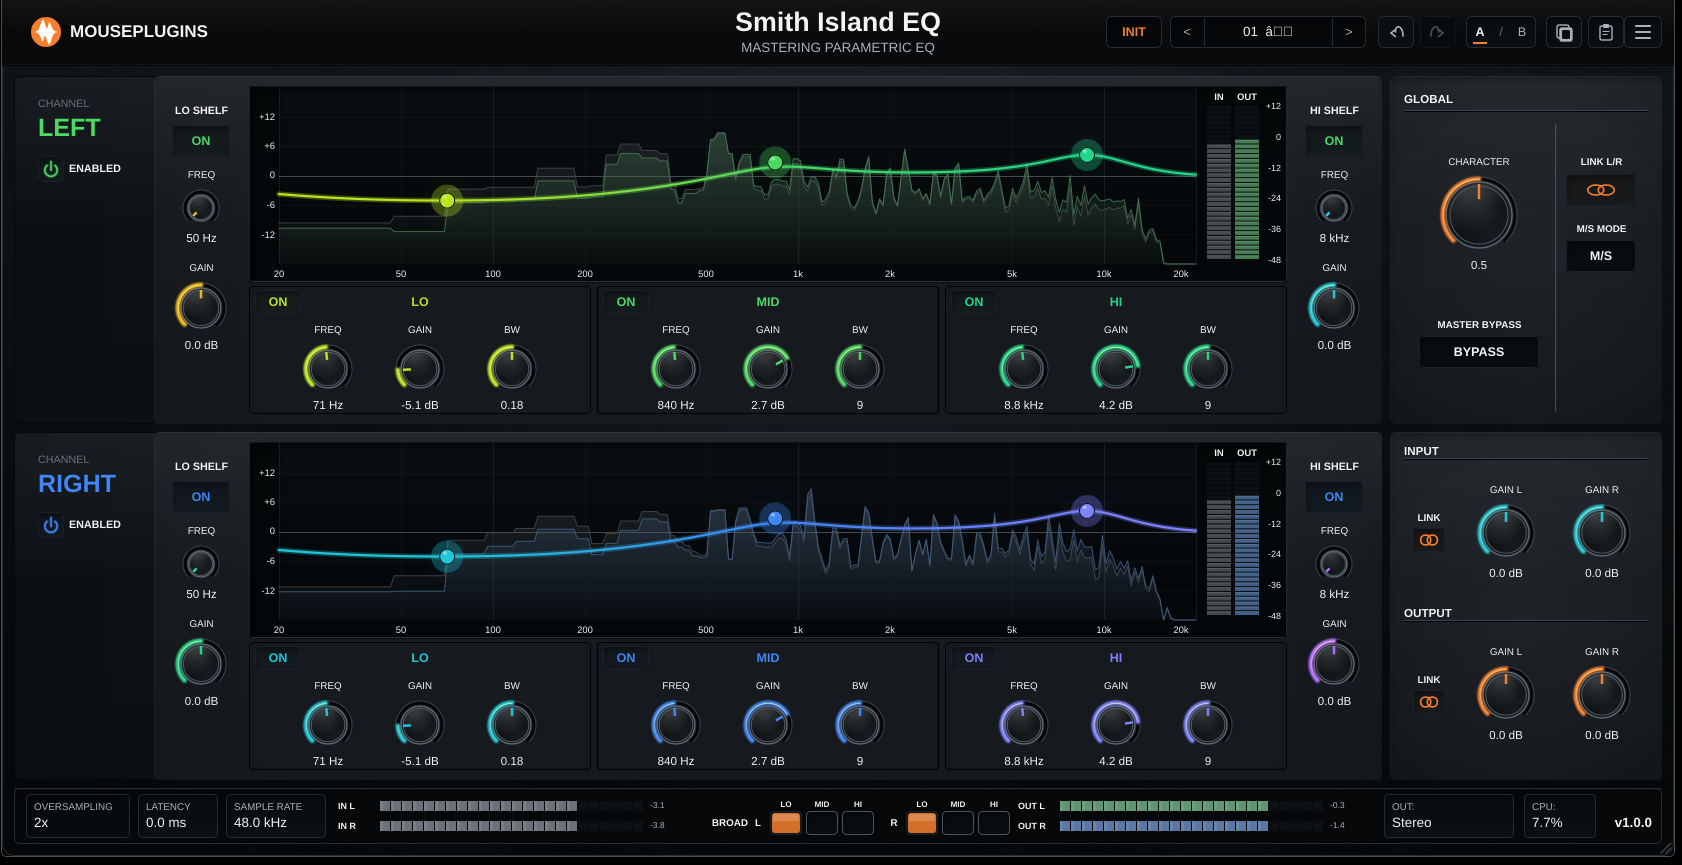Toggle the LEFT channel power icon
Screen dimensions: 1682x865
(x=51, y=169)
